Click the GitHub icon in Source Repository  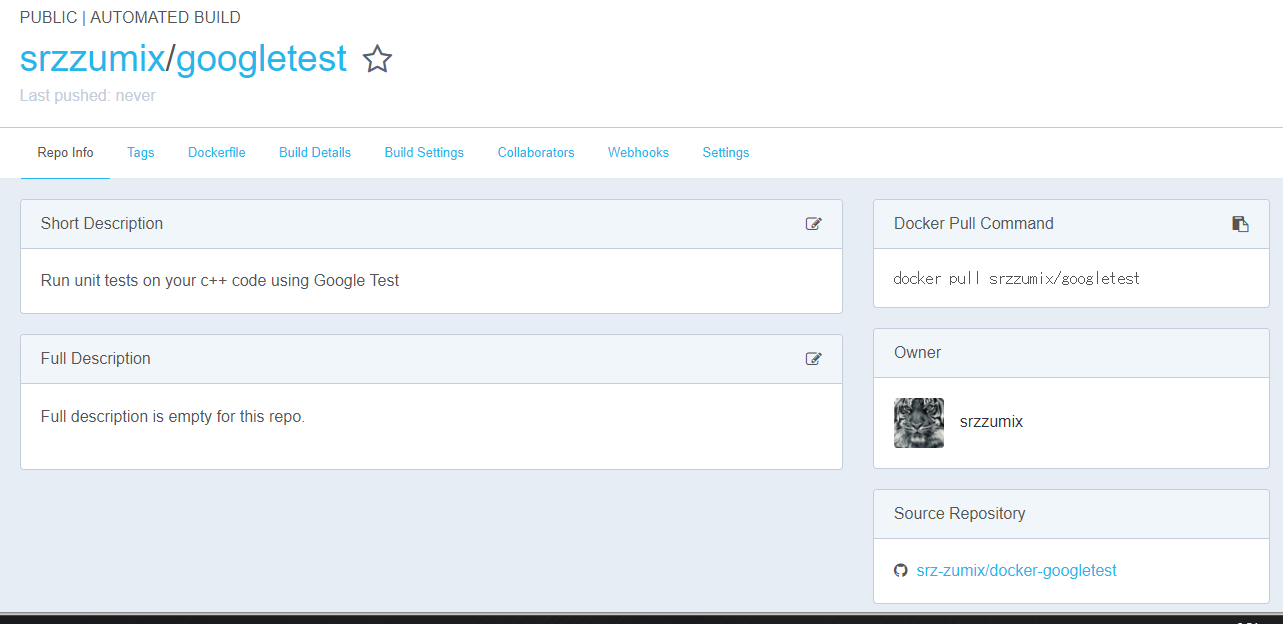pyautogui.click(x=900, y=570)
